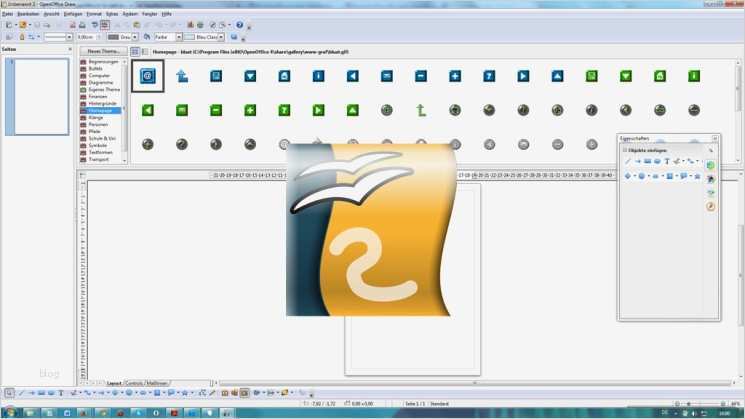The width and height of the screenshot is (745, 419).
Task: Open the Windows Start menu
Action: [x=9, y=413]
